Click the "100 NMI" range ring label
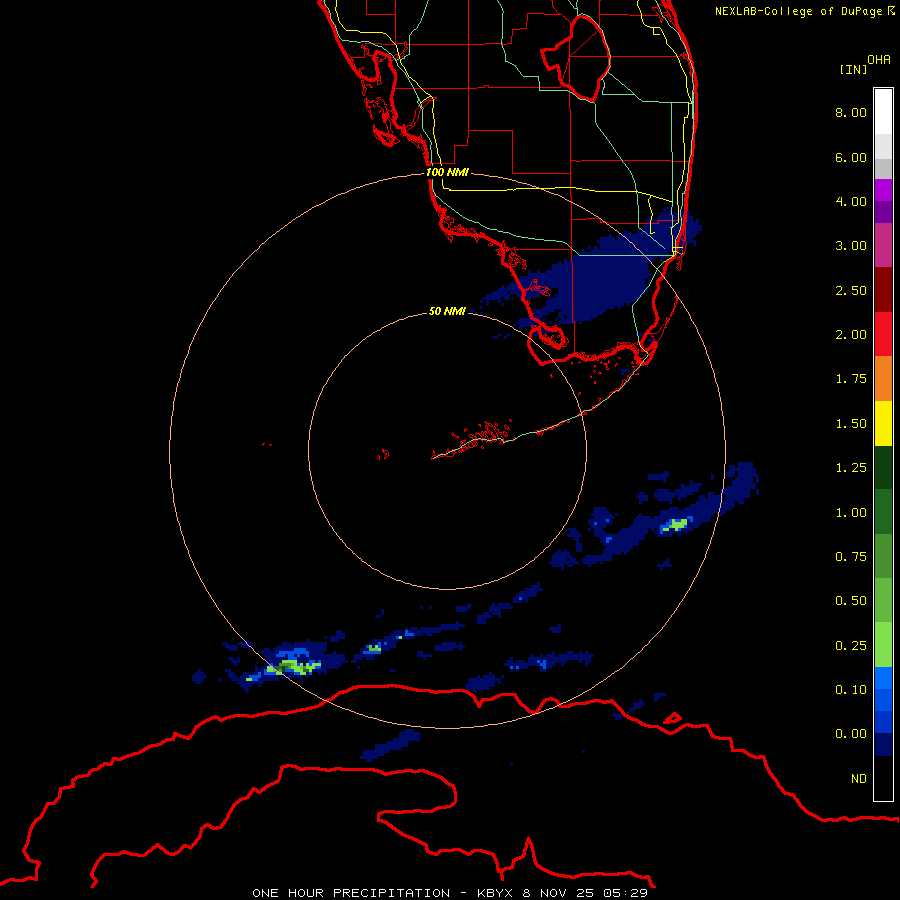Screen dimensions: 900x900 447,172
